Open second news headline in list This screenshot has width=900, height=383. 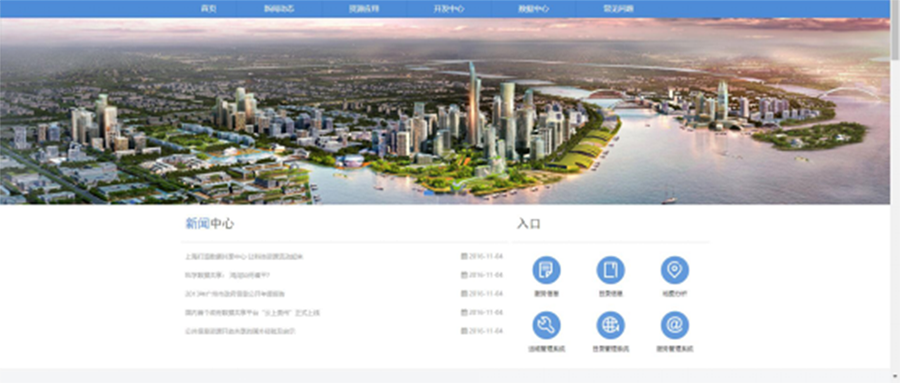[227, 275]
